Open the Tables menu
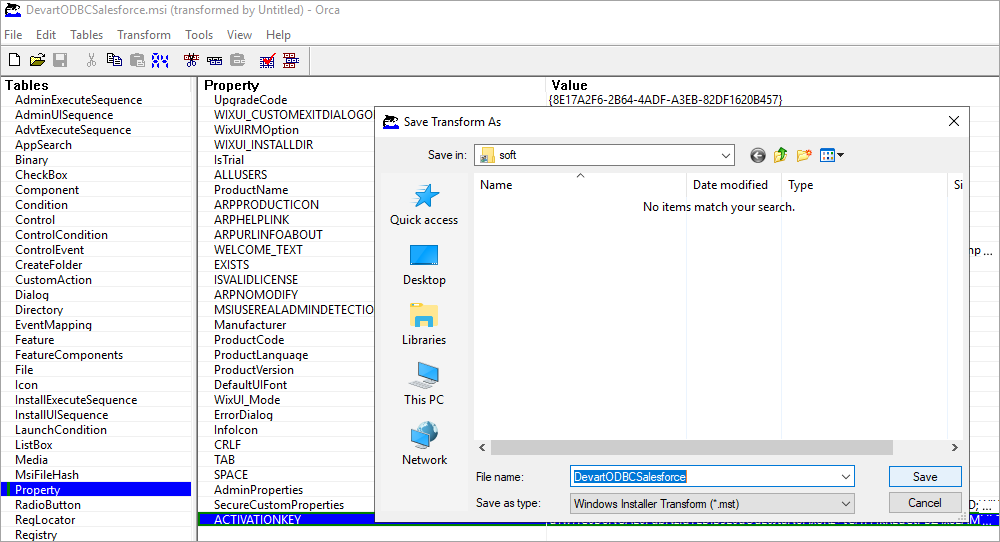Viewport: 1000px width, 542px height. click(86, 34)
